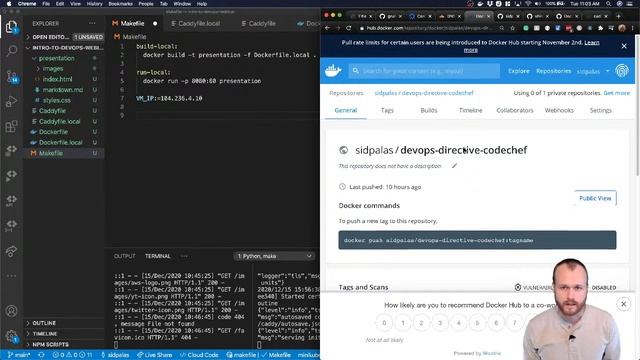Open the Builds tab on Docker Hub
The image size is (640, 360).
point(429,110)
